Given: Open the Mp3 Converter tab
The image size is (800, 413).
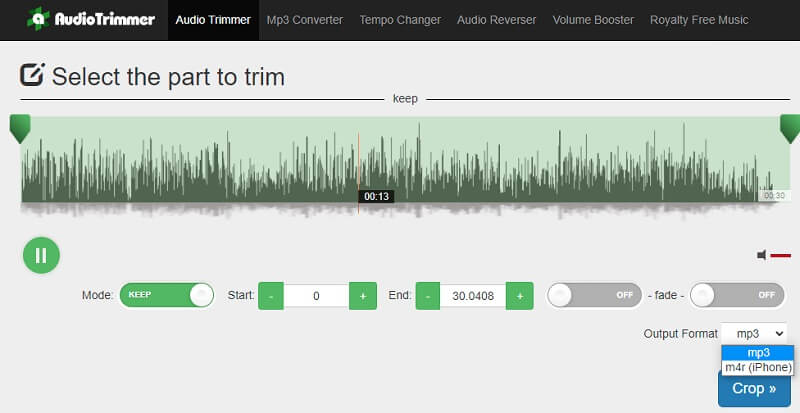Looking at the screenshot, I should click(x=304, y=19).
